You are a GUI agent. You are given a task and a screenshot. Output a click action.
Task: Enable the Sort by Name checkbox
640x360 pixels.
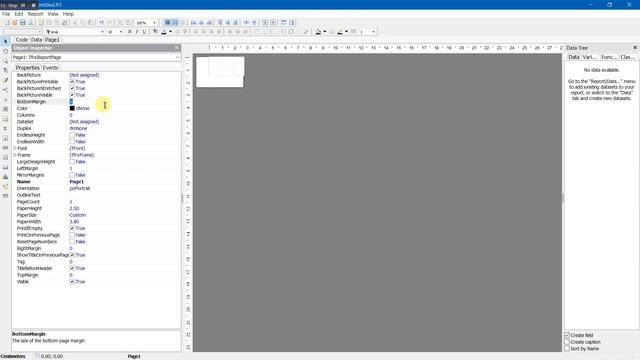[567, 349]
